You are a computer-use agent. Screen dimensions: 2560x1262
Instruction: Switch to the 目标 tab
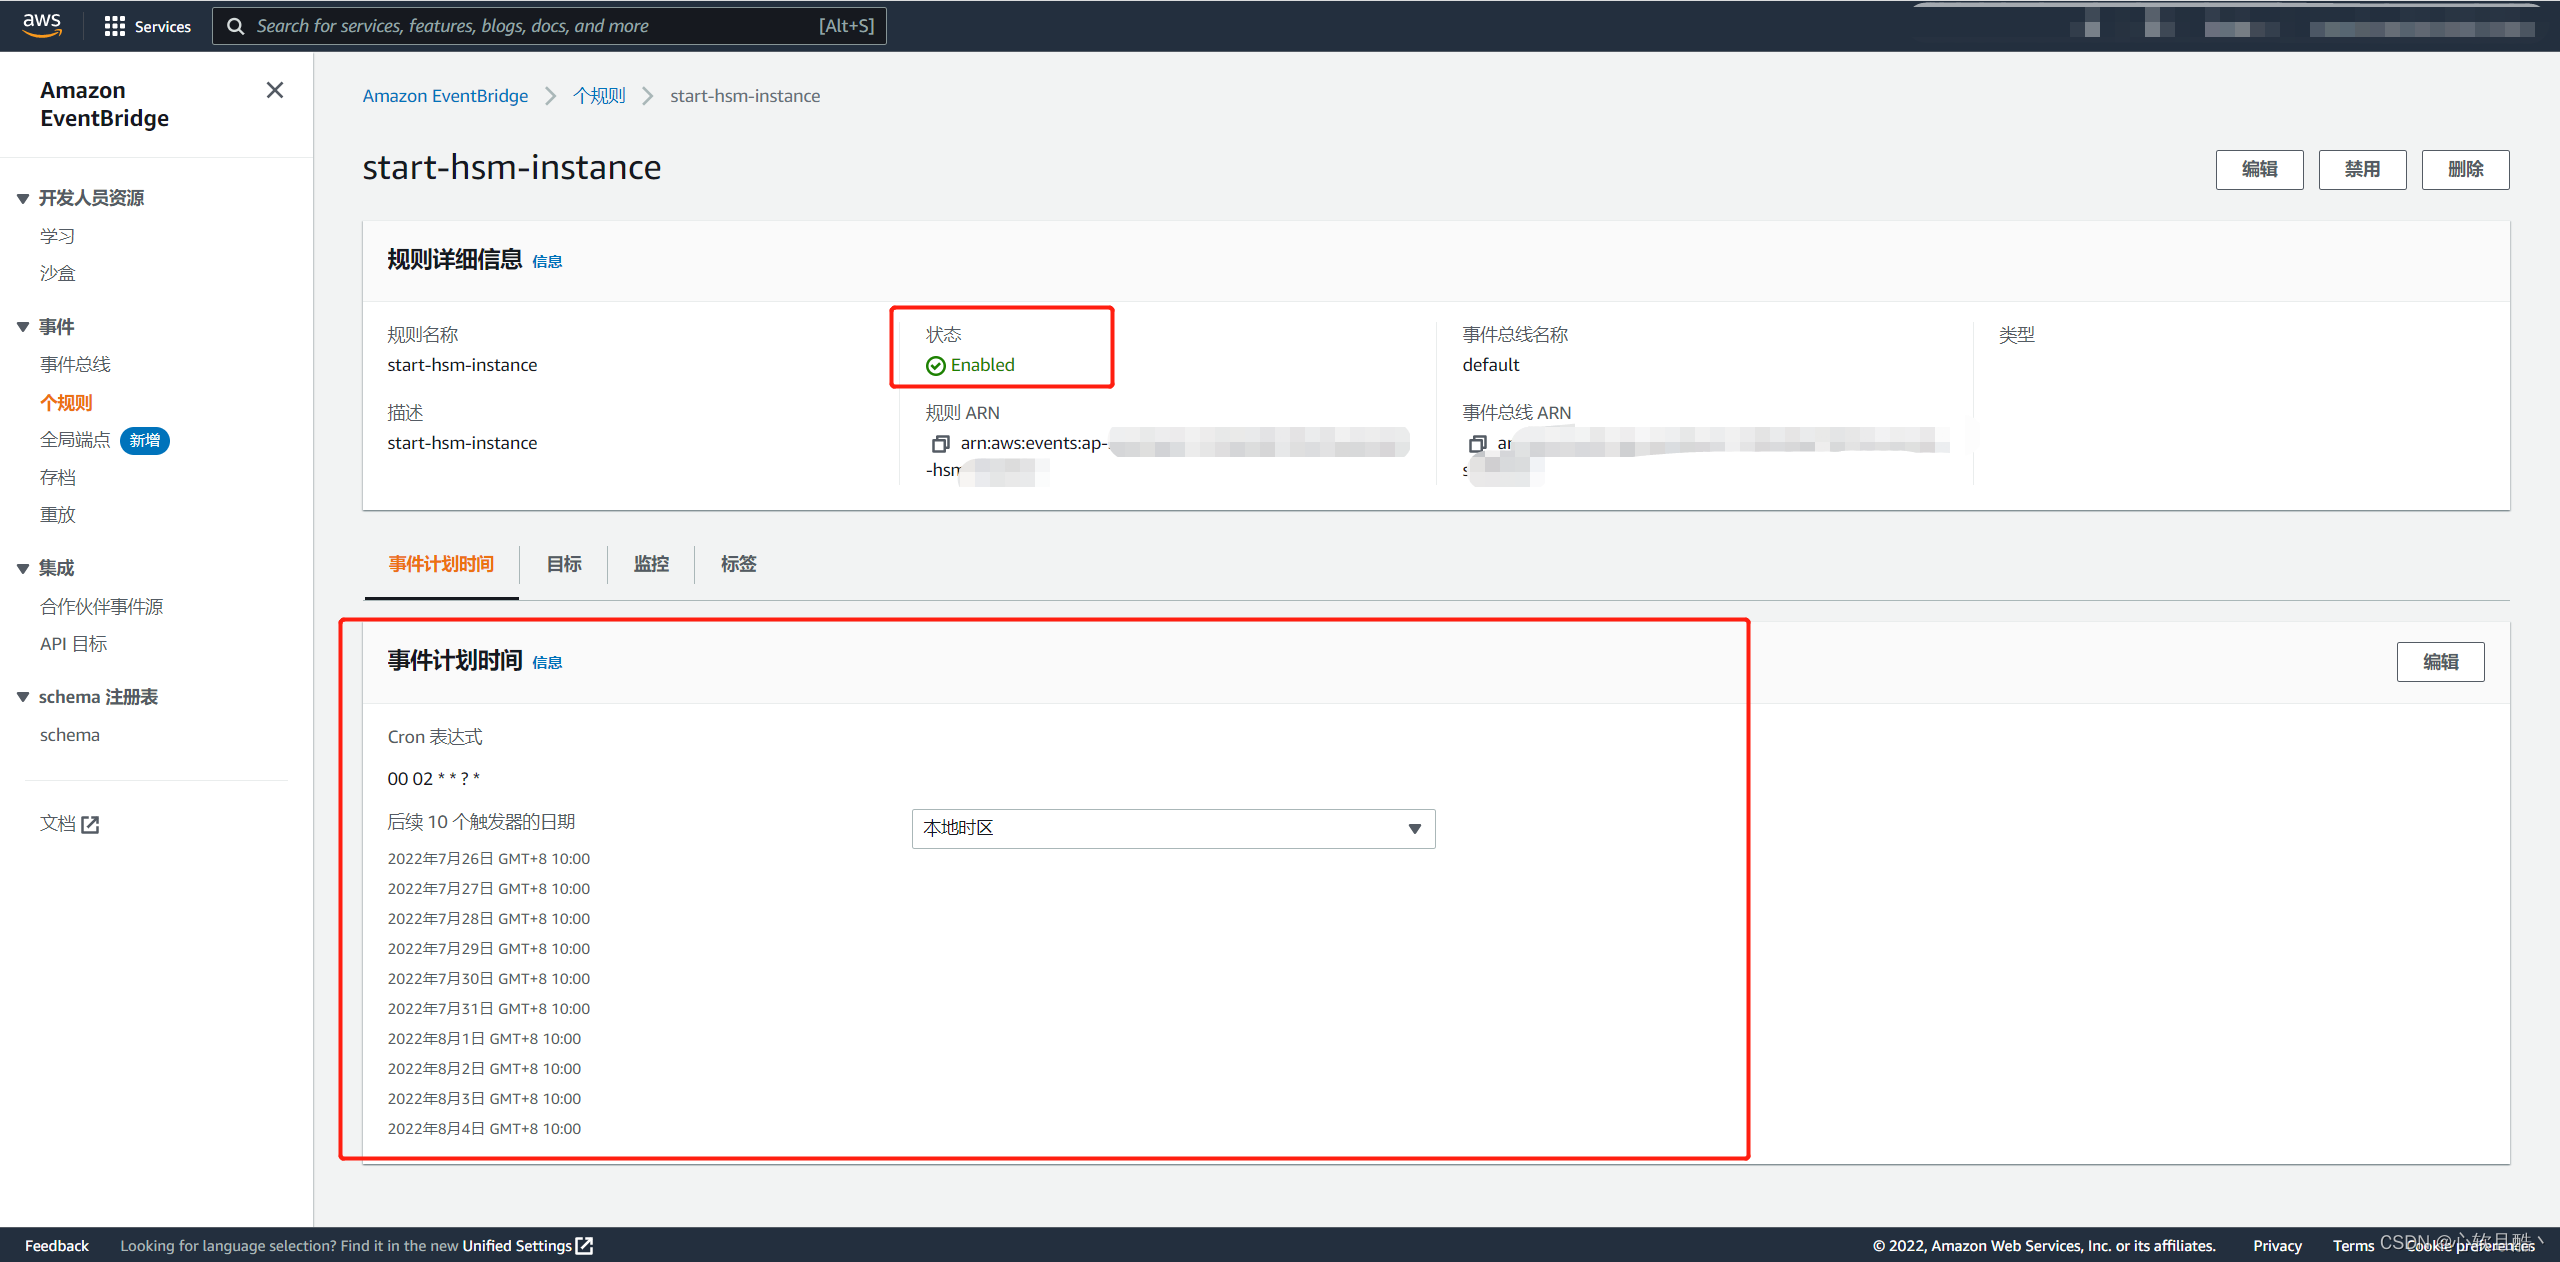[x=564, y=564]
